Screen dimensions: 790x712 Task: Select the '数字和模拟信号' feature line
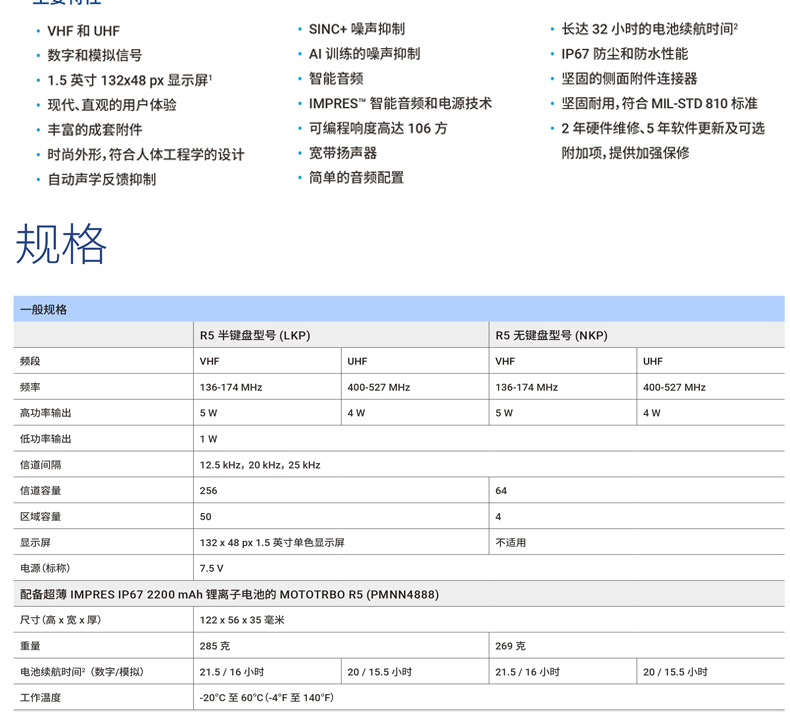coord(95,55)
